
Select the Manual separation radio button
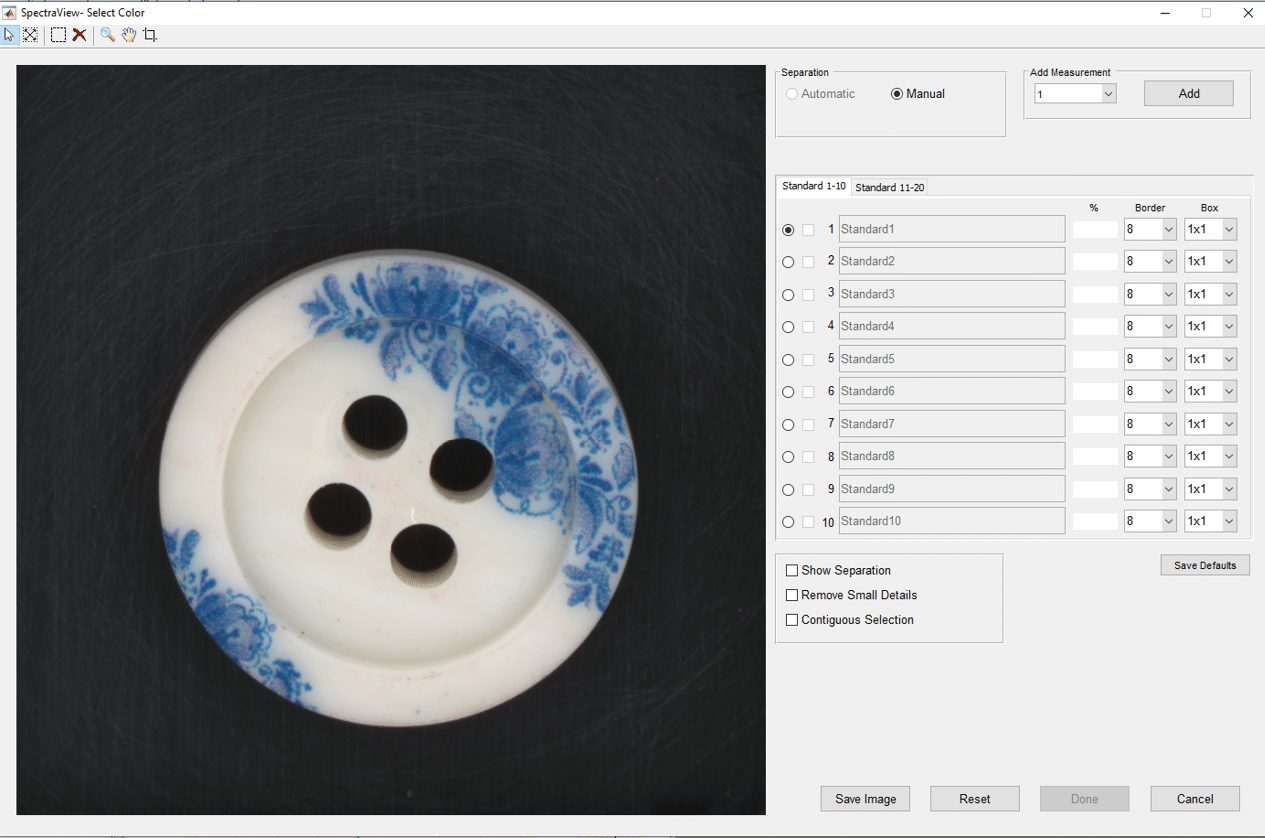pyautogui.click(x=897, y=94)
